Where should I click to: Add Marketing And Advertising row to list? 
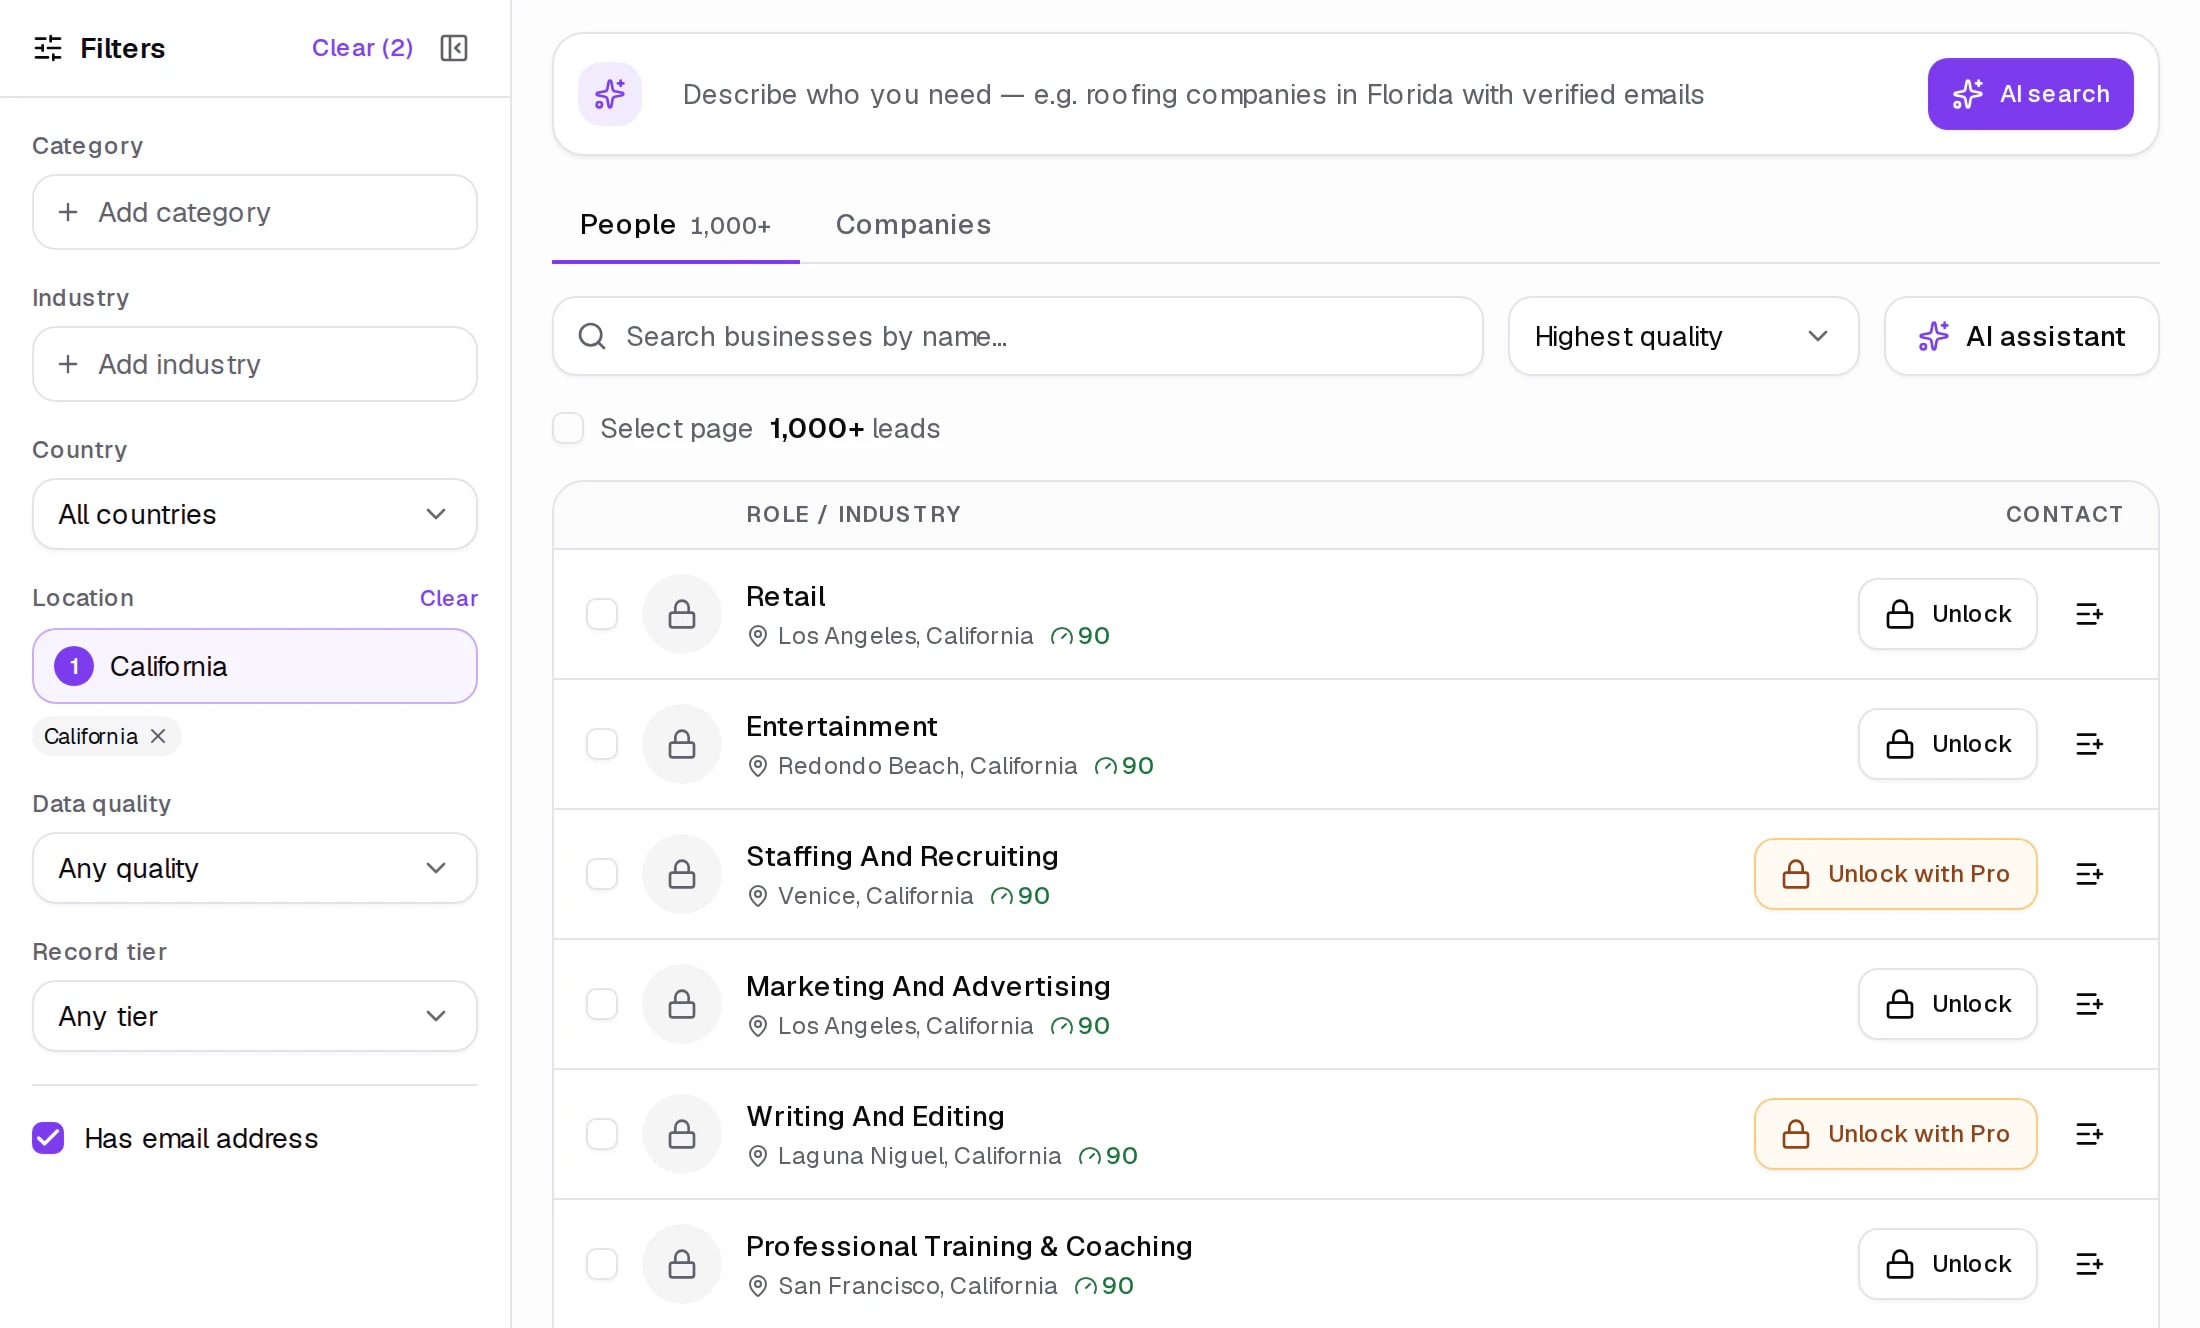(x=2089, y=1004)
